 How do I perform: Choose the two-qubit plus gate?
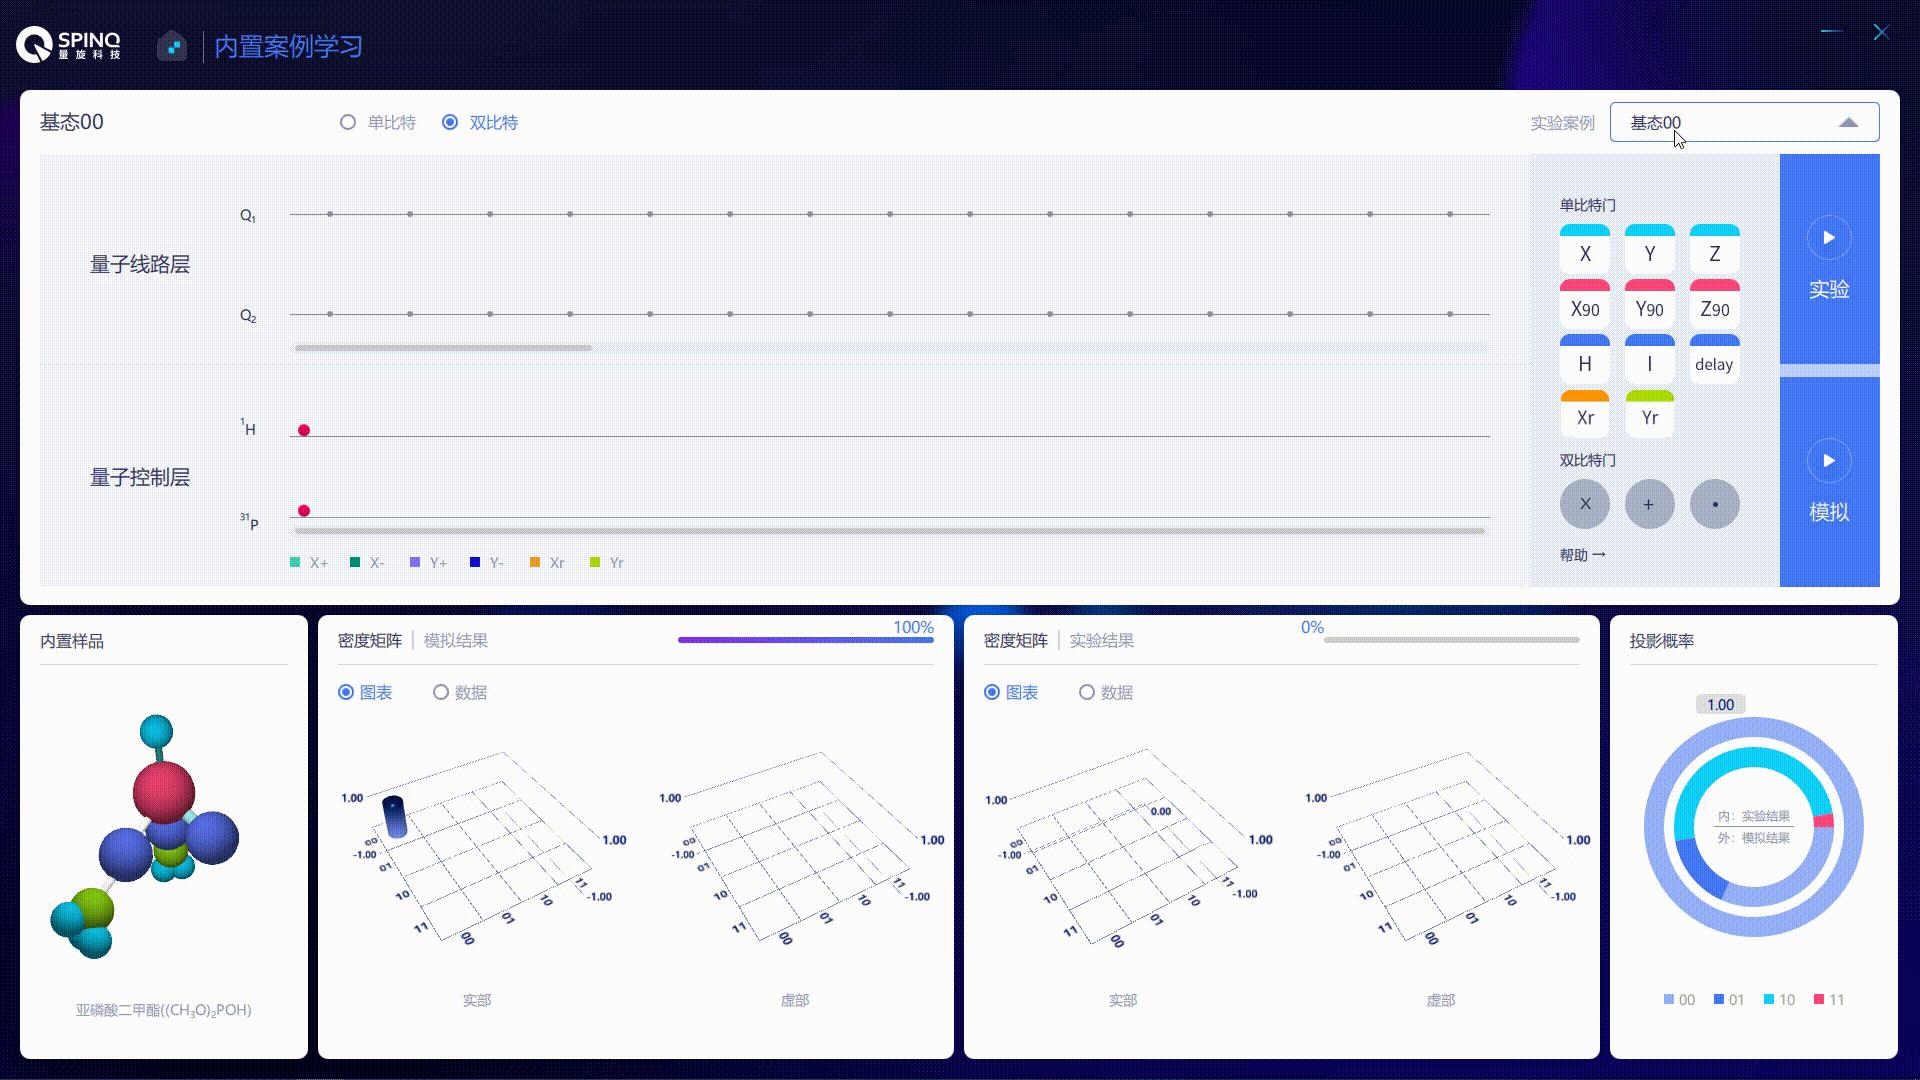pyautogui.click(x=1649, y=504)
